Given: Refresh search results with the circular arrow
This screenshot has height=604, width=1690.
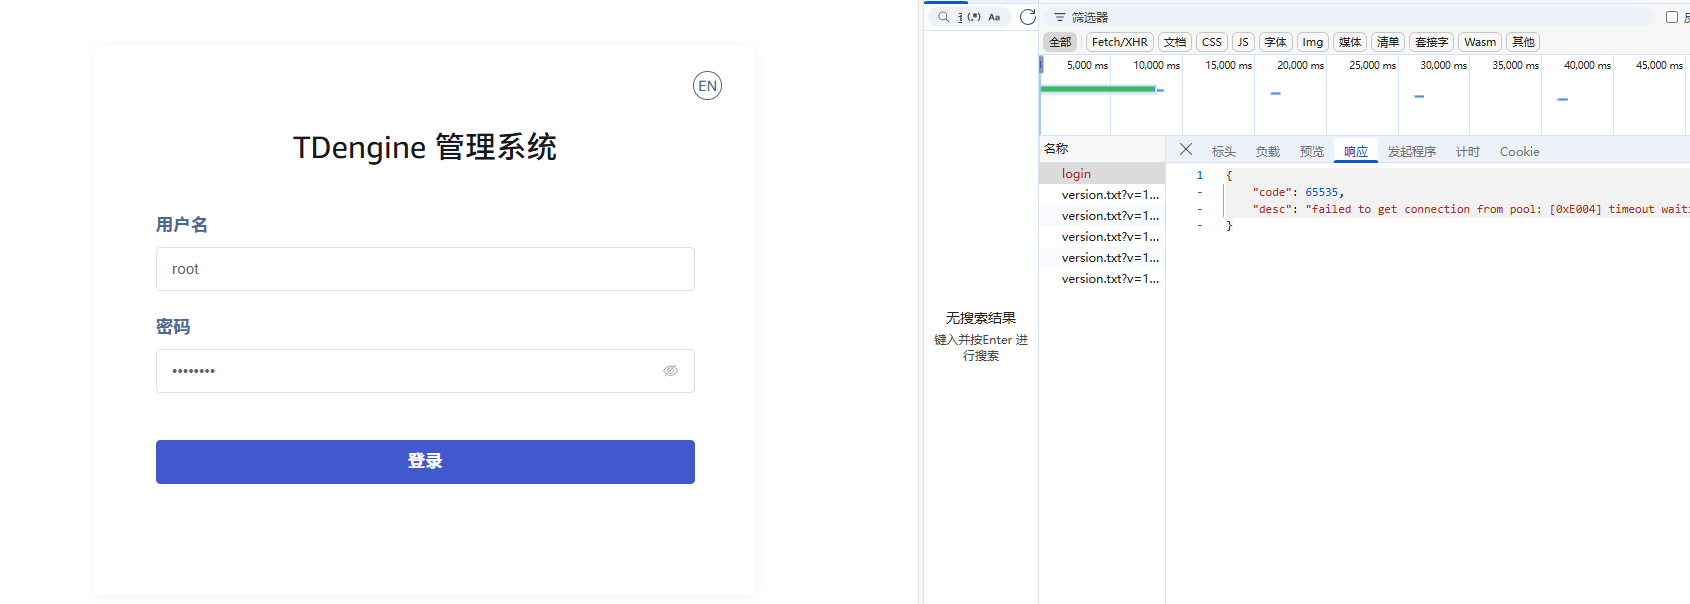Looking at the screenshot, I should (x=1027, y=17).
